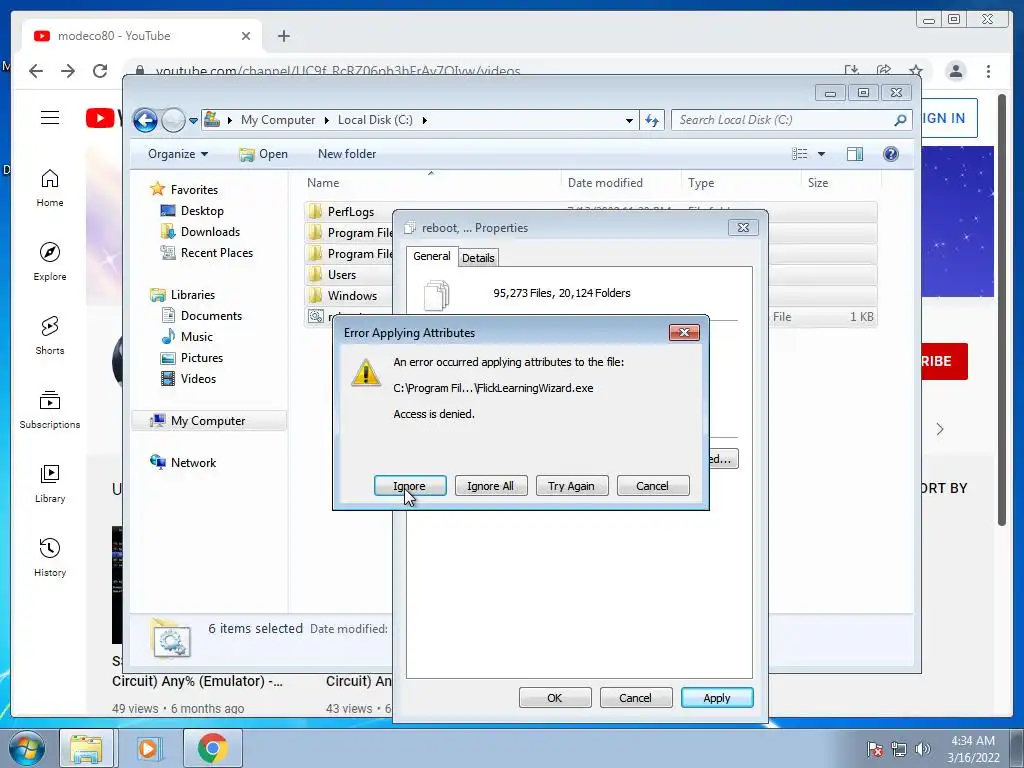Open Music library
The height and width of the screenshot is (768, 1024).
coord(196,336)
